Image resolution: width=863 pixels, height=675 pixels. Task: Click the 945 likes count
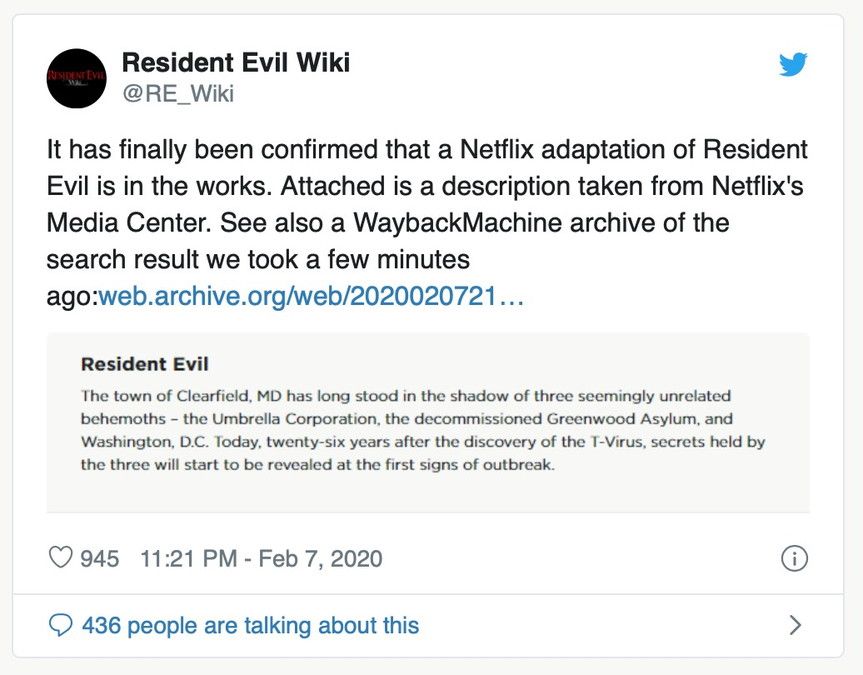click(100, 559)
